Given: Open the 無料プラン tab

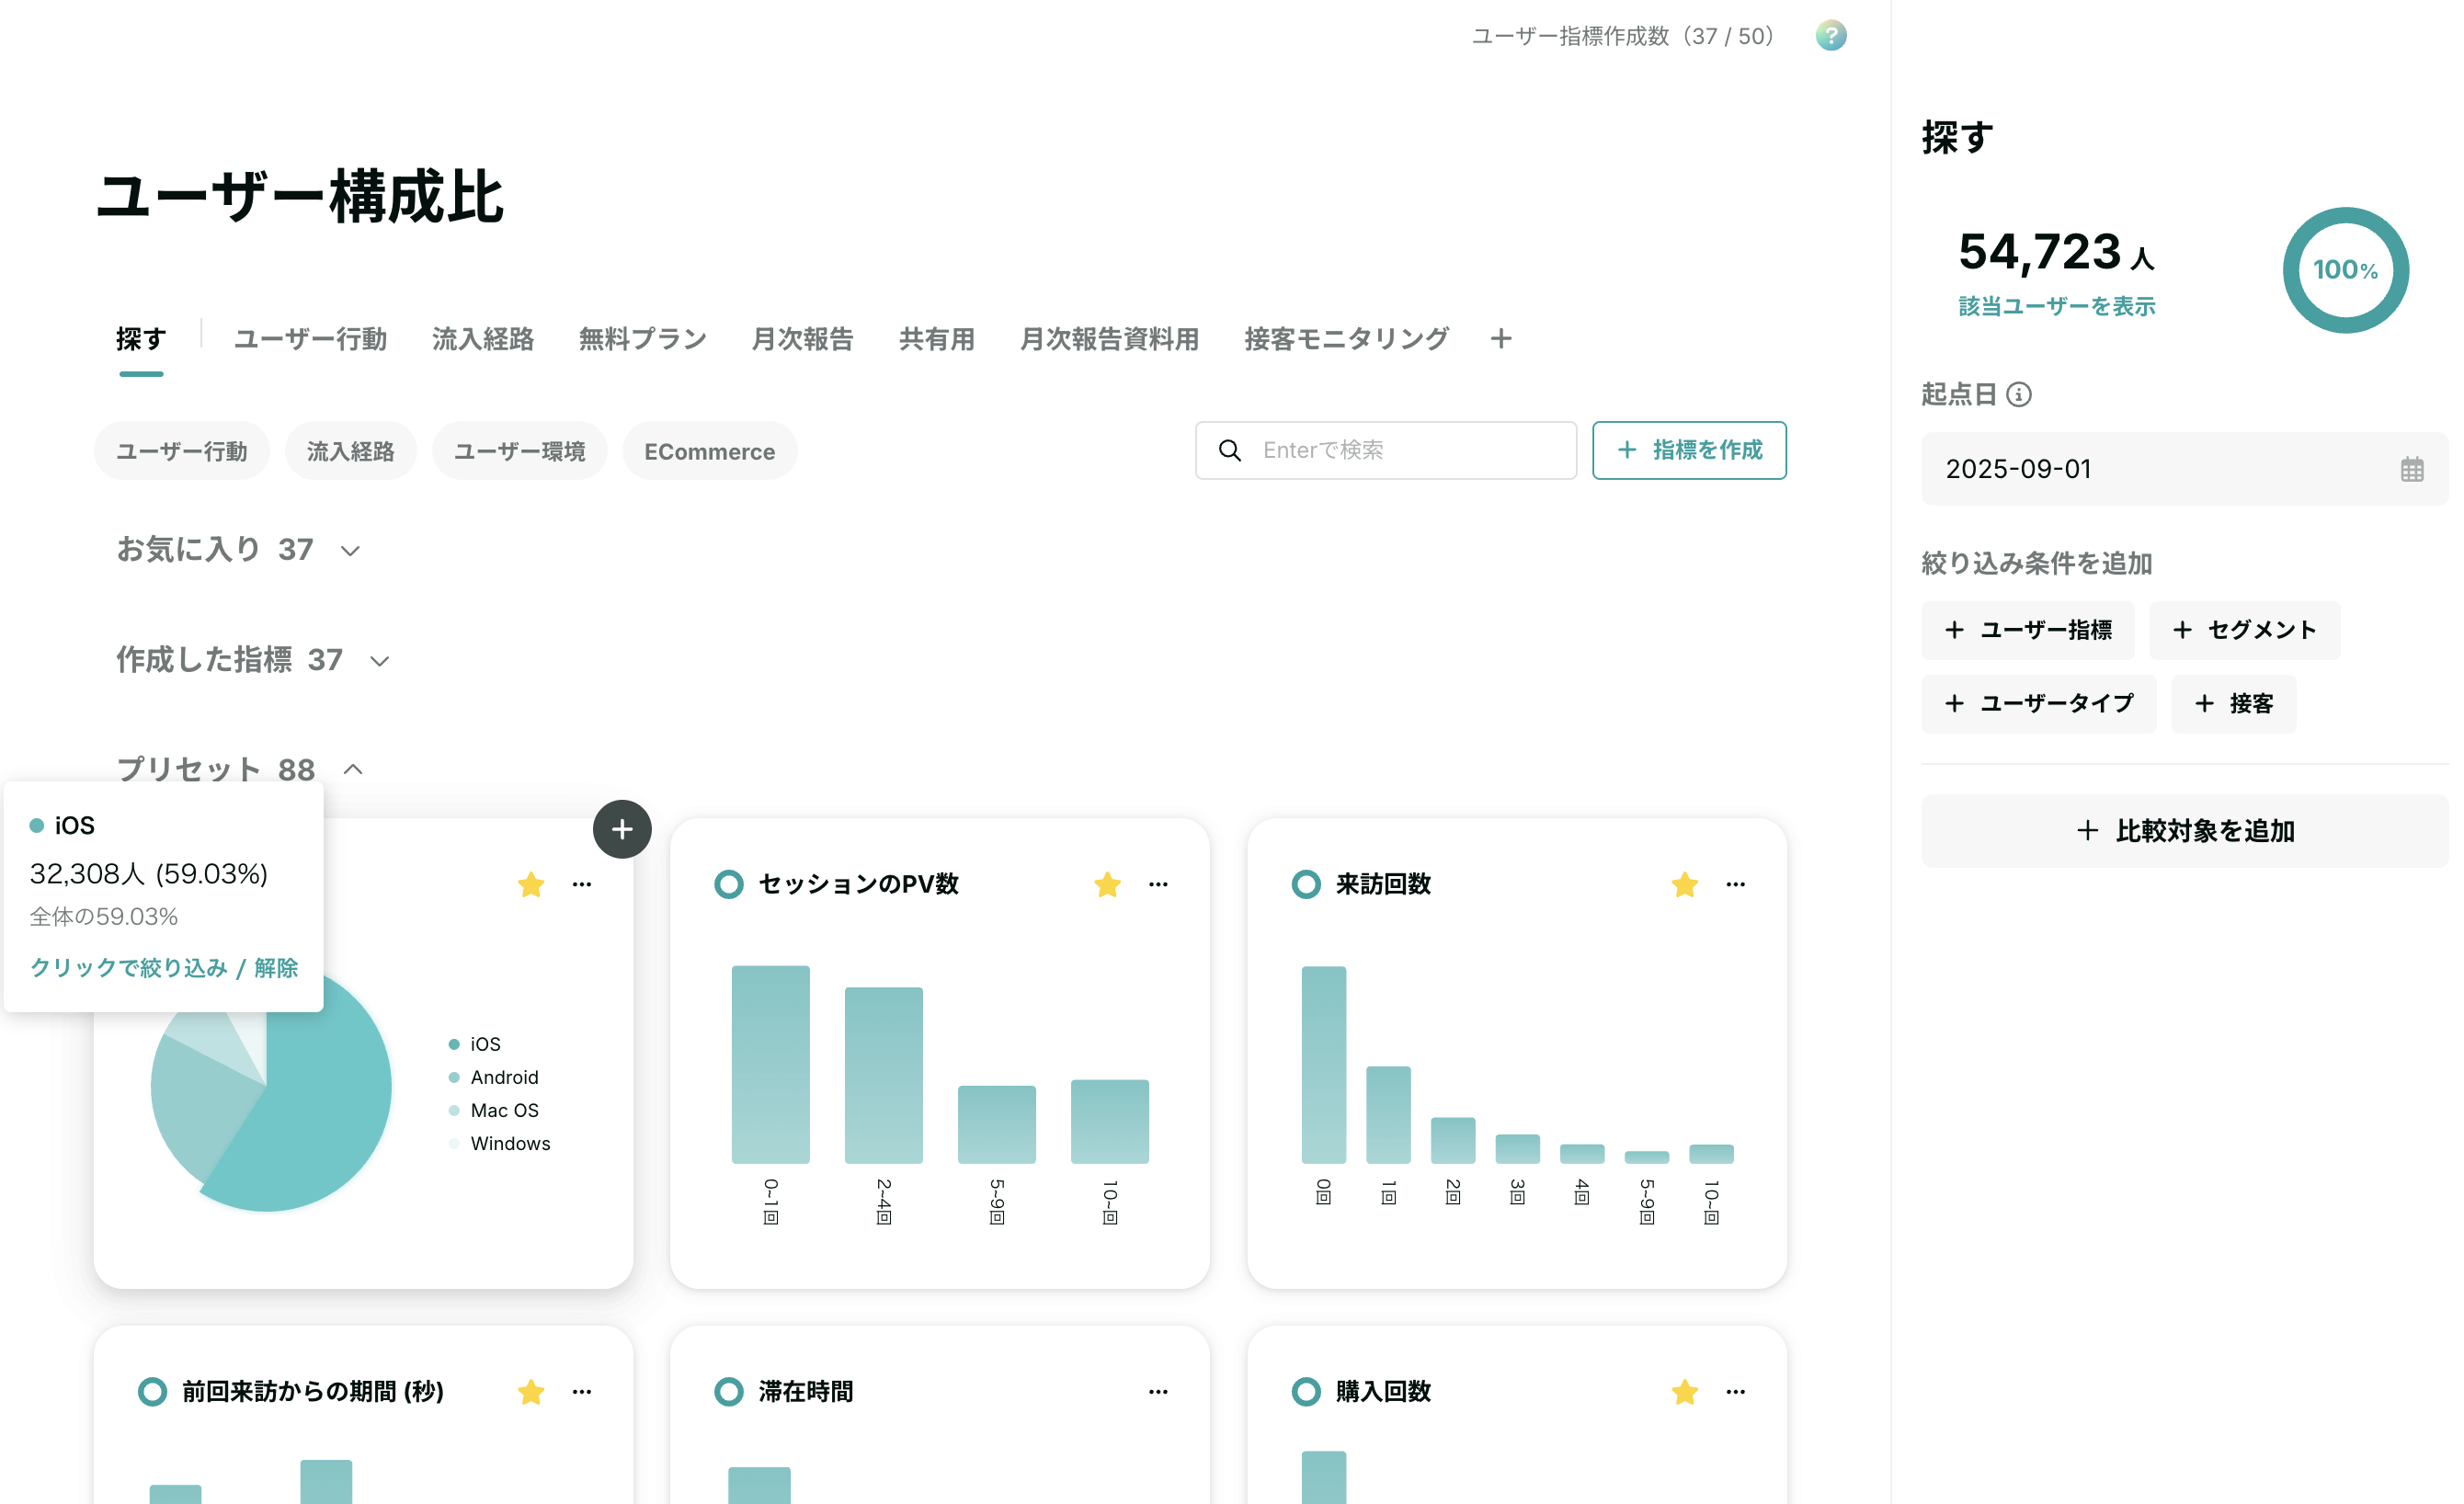Looking at the screenshot, I should 642,339.
